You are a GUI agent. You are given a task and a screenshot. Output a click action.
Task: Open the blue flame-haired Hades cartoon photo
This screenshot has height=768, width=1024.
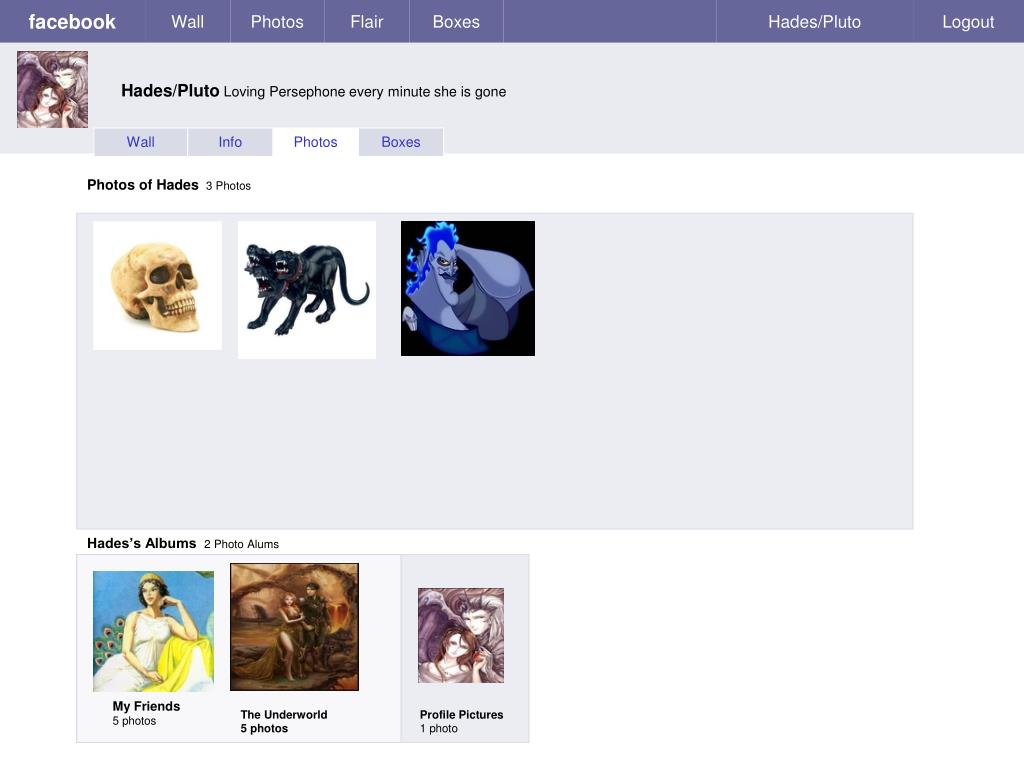468,288
